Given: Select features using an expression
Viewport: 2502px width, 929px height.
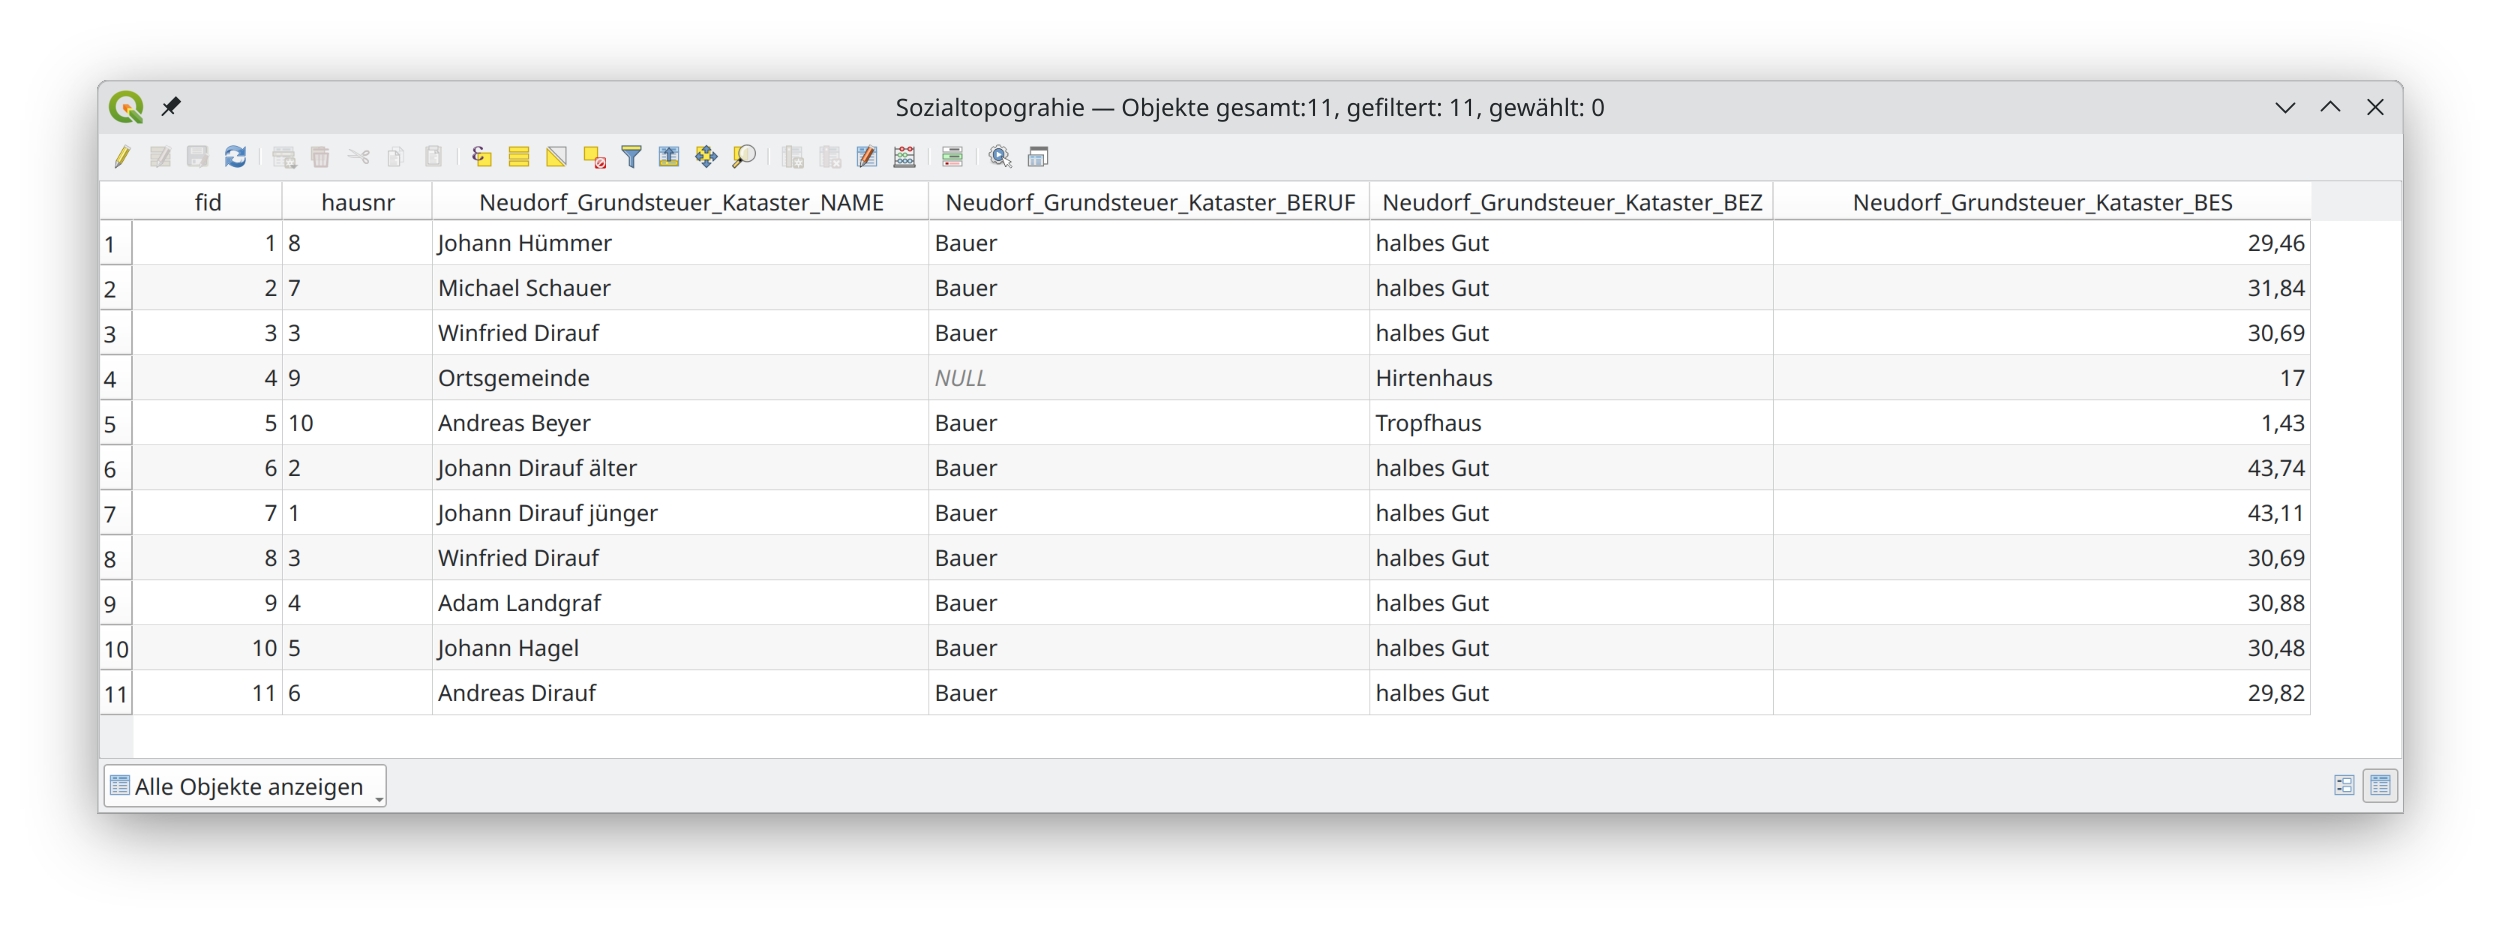Looking at the screenshot, I should pos(481,157).
